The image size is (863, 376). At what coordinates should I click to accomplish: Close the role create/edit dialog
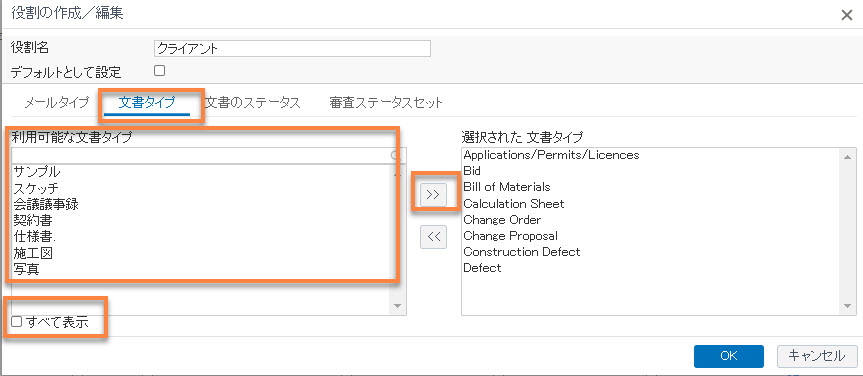847,15
